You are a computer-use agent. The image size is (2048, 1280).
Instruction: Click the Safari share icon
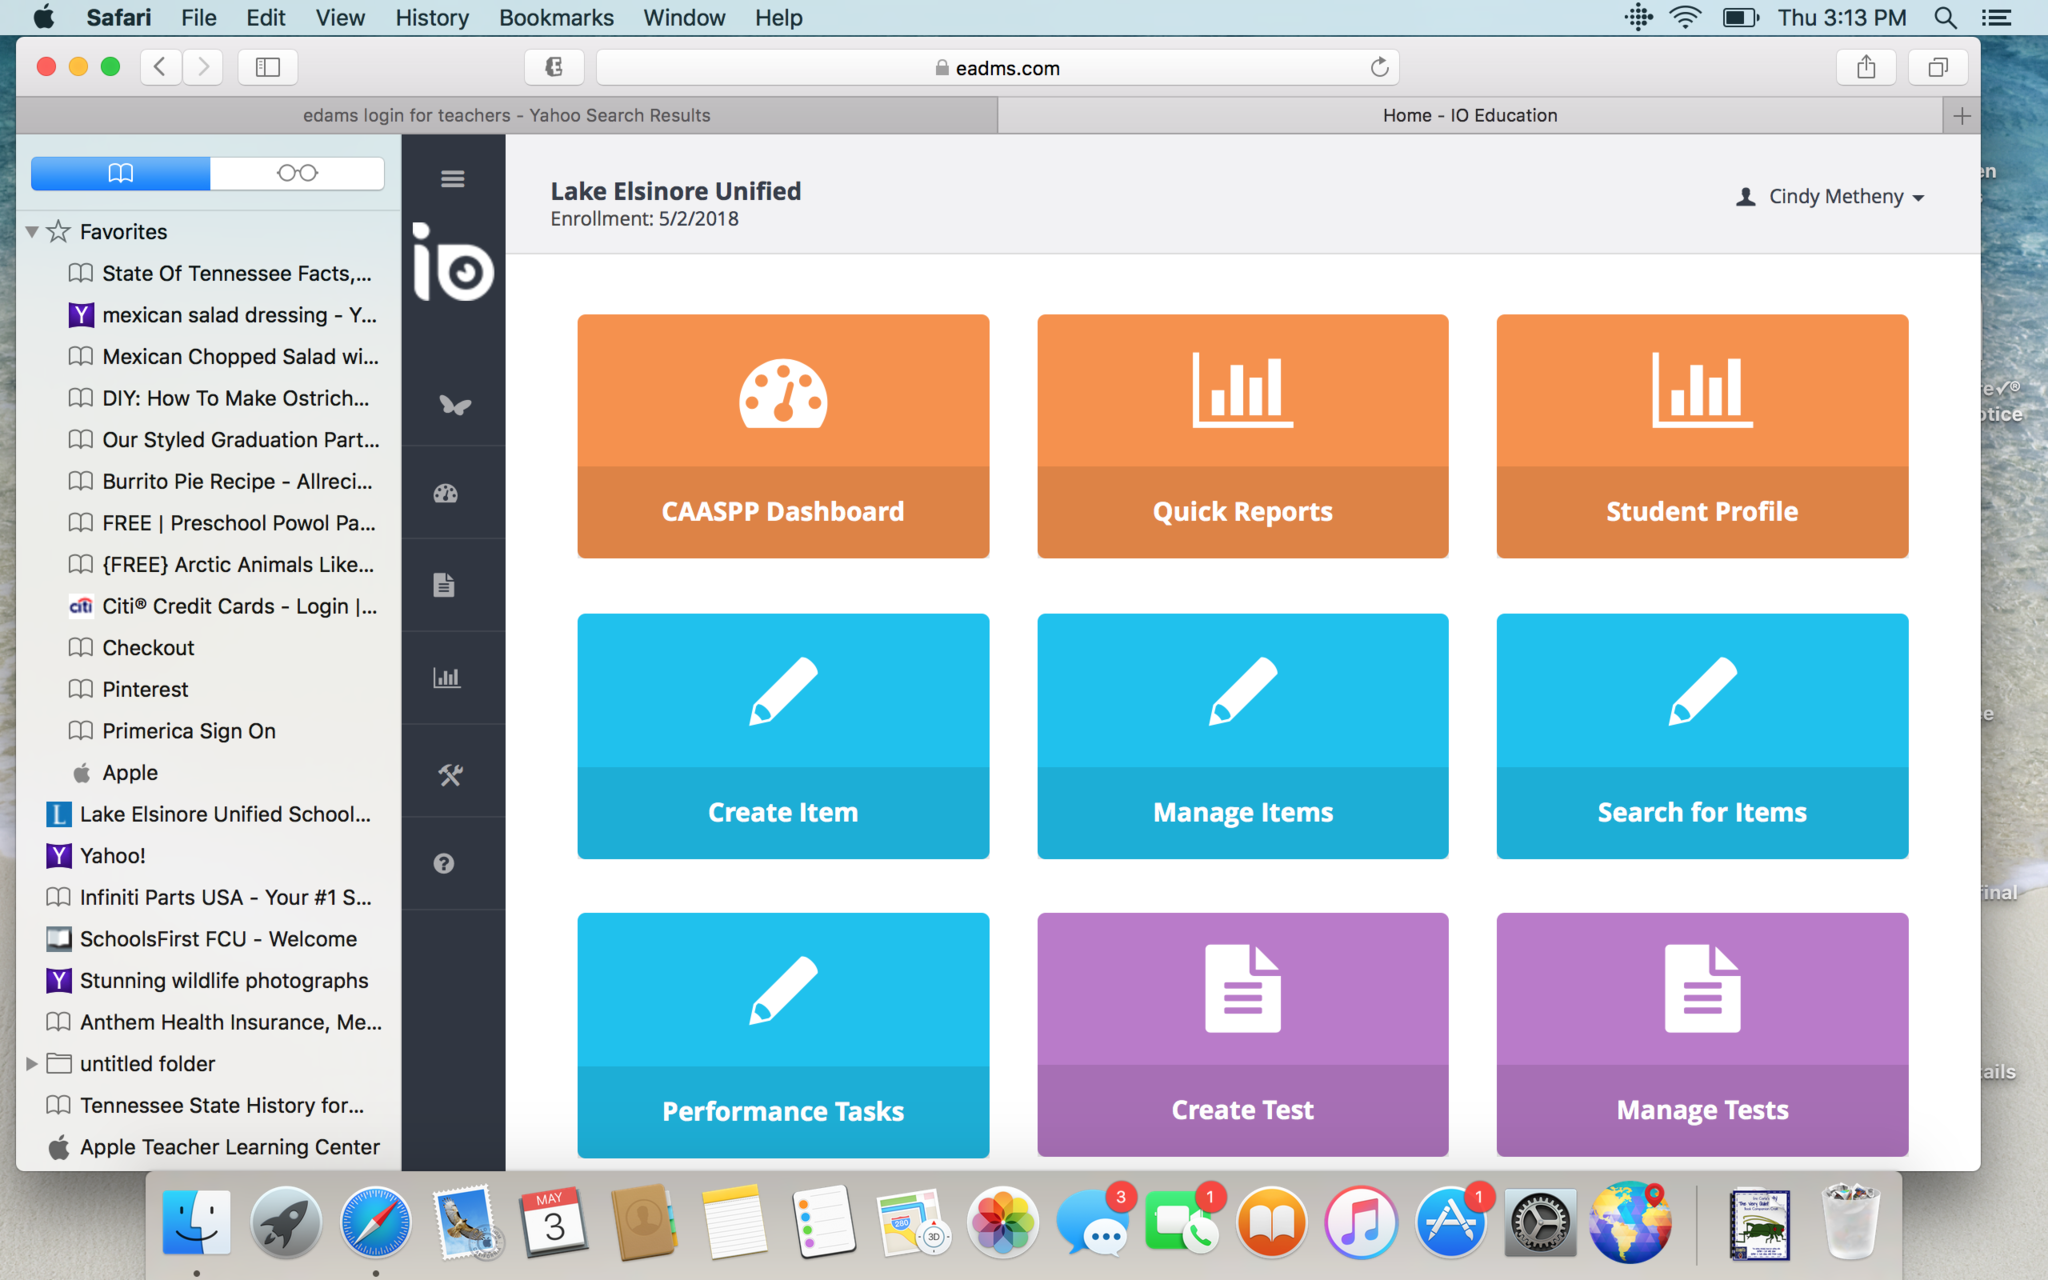point(1865,67)
